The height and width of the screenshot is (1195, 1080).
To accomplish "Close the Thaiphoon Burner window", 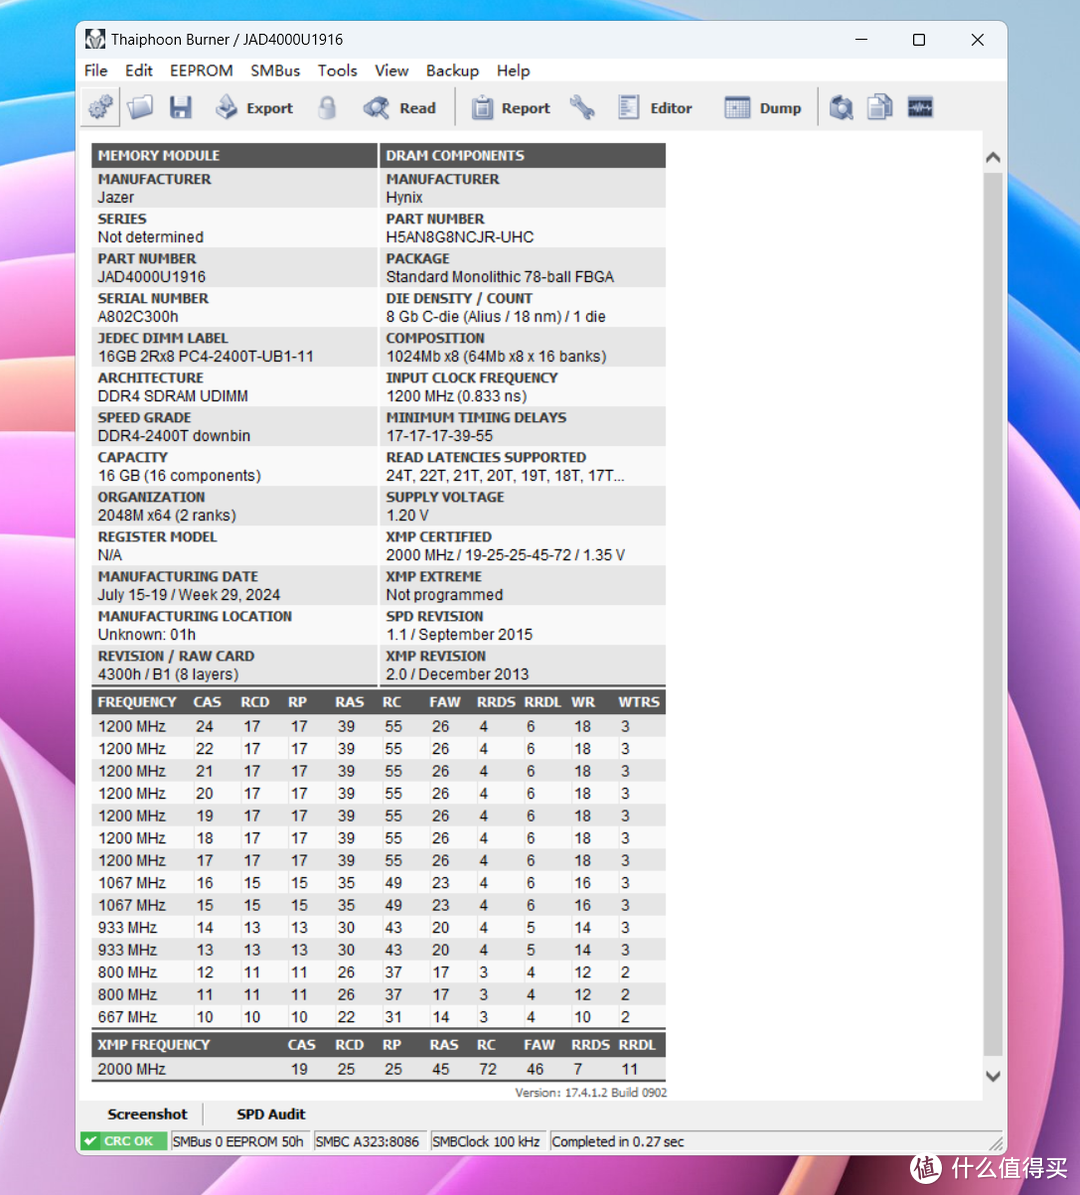I will [x=977, y=39].
